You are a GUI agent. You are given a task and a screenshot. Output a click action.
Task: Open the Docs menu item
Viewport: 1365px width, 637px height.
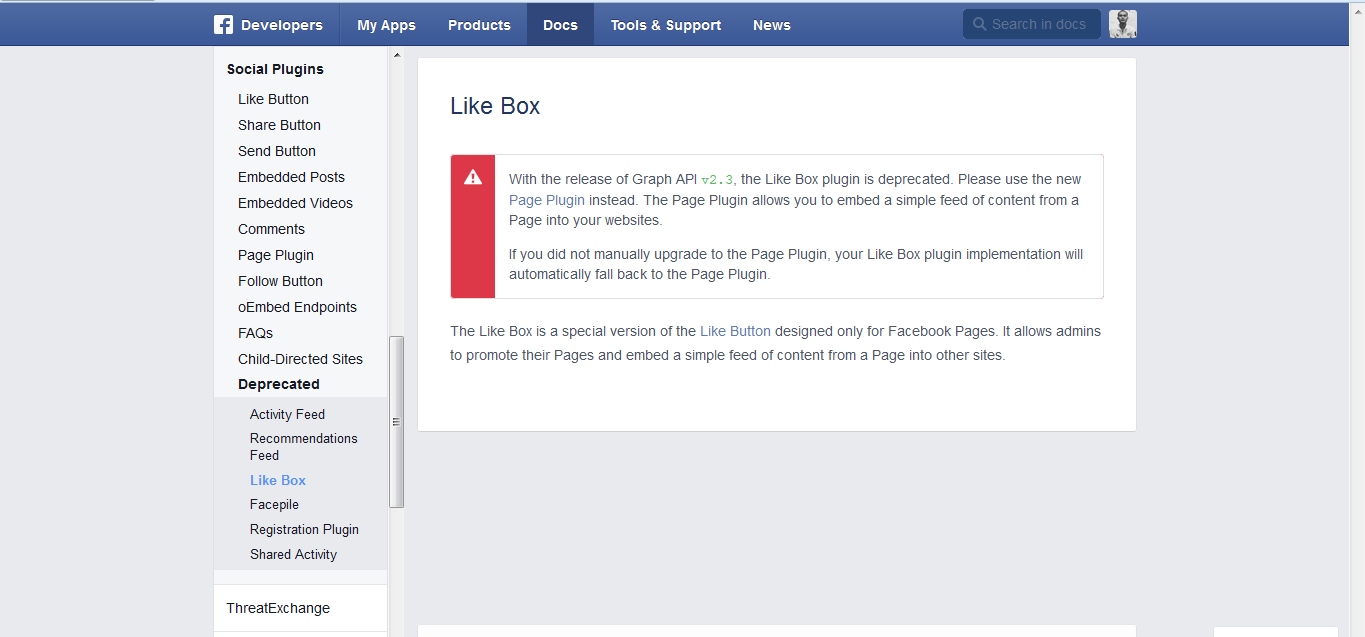(560, 24)
